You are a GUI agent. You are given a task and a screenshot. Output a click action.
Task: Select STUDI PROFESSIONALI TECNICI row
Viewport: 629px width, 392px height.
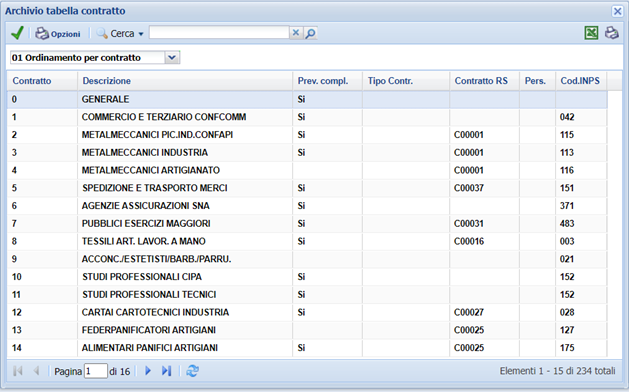[307, 295]
